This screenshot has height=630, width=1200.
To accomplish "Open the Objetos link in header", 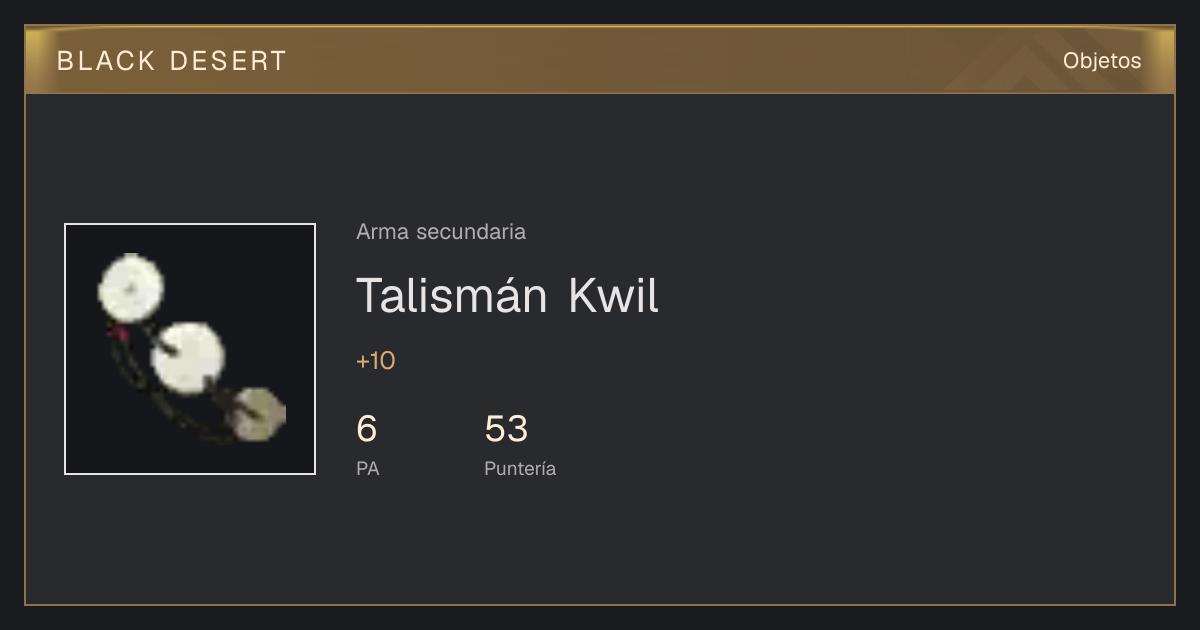I will pyautogui.click(x=1102, y=60).
